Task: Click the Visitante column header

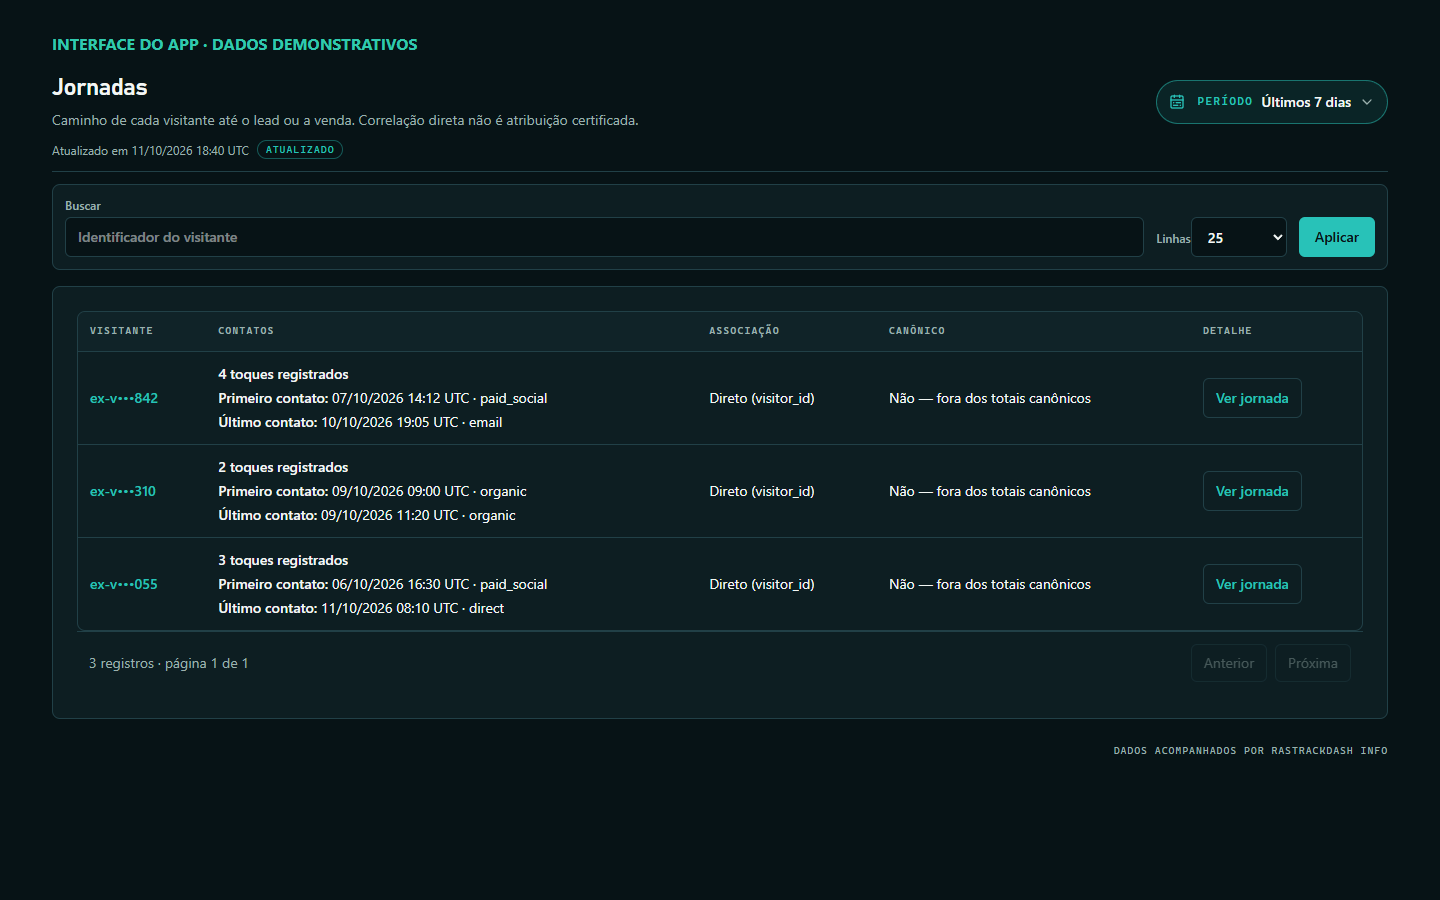Action: [121, 331]
